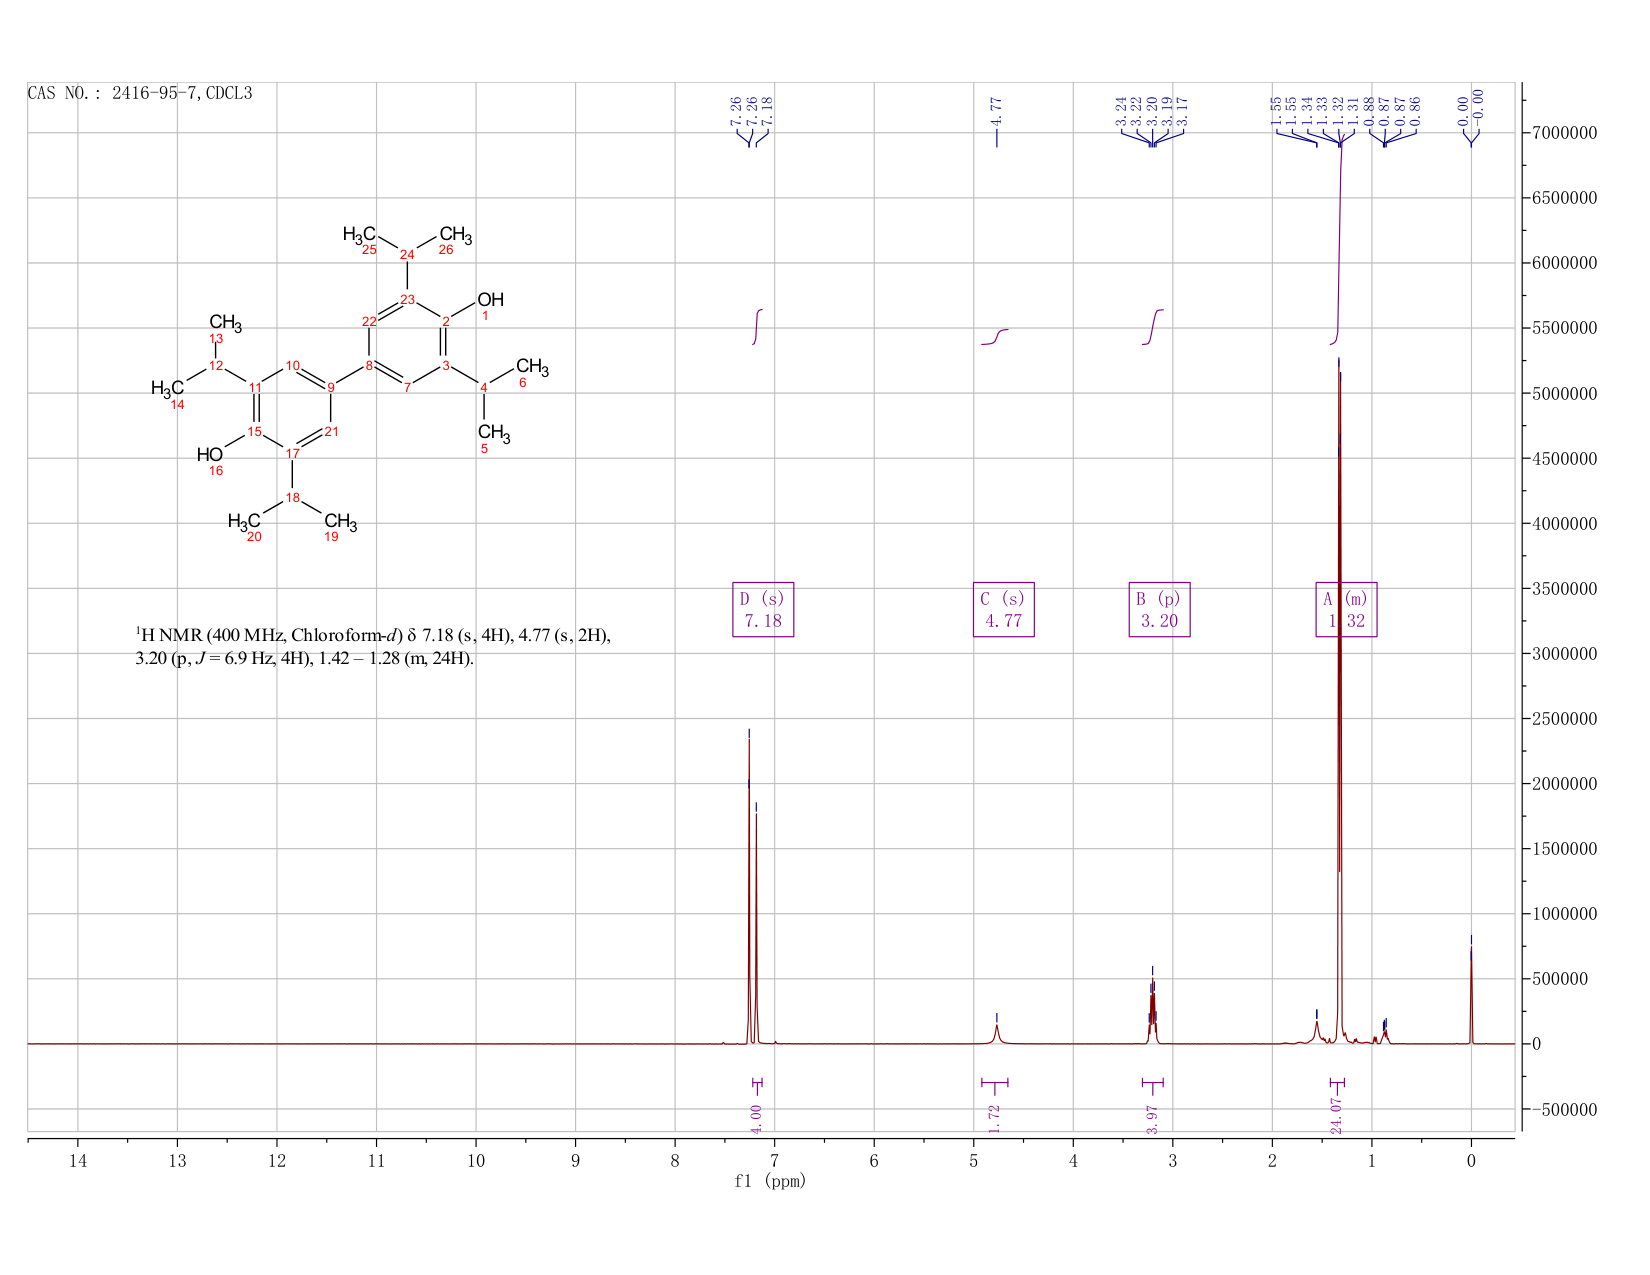Click the CH3 group labeled 5
Screen dimensions: 1650x1275
494,433
